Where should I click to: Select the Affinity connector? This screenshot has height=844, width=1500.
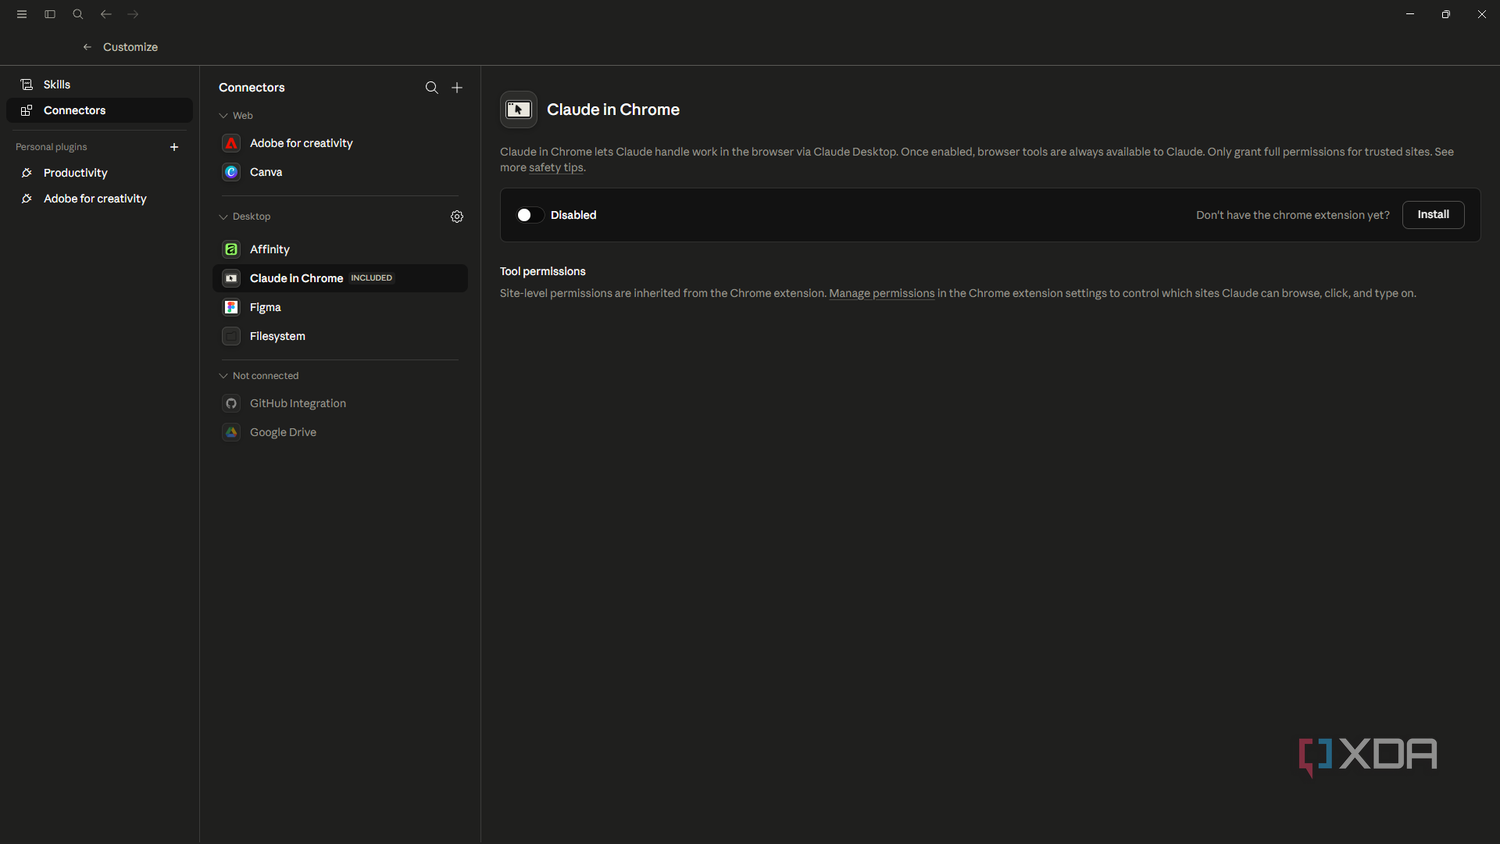340,249
